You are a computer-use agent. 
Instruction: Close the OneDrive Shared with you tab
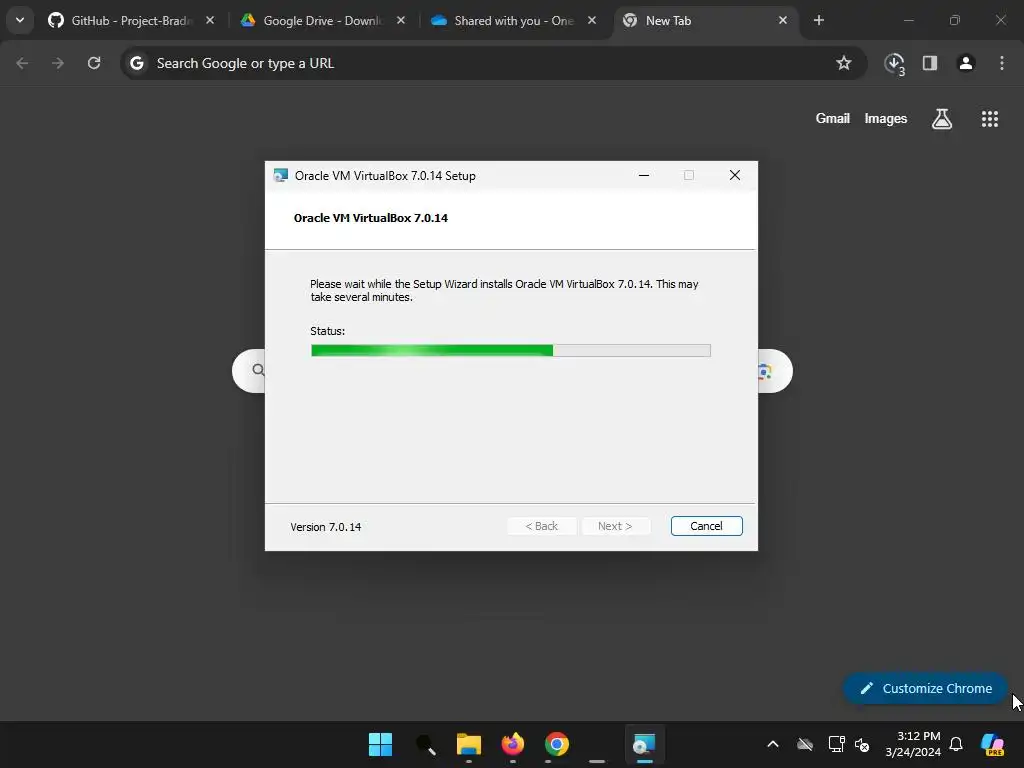[x=592, y=20]
